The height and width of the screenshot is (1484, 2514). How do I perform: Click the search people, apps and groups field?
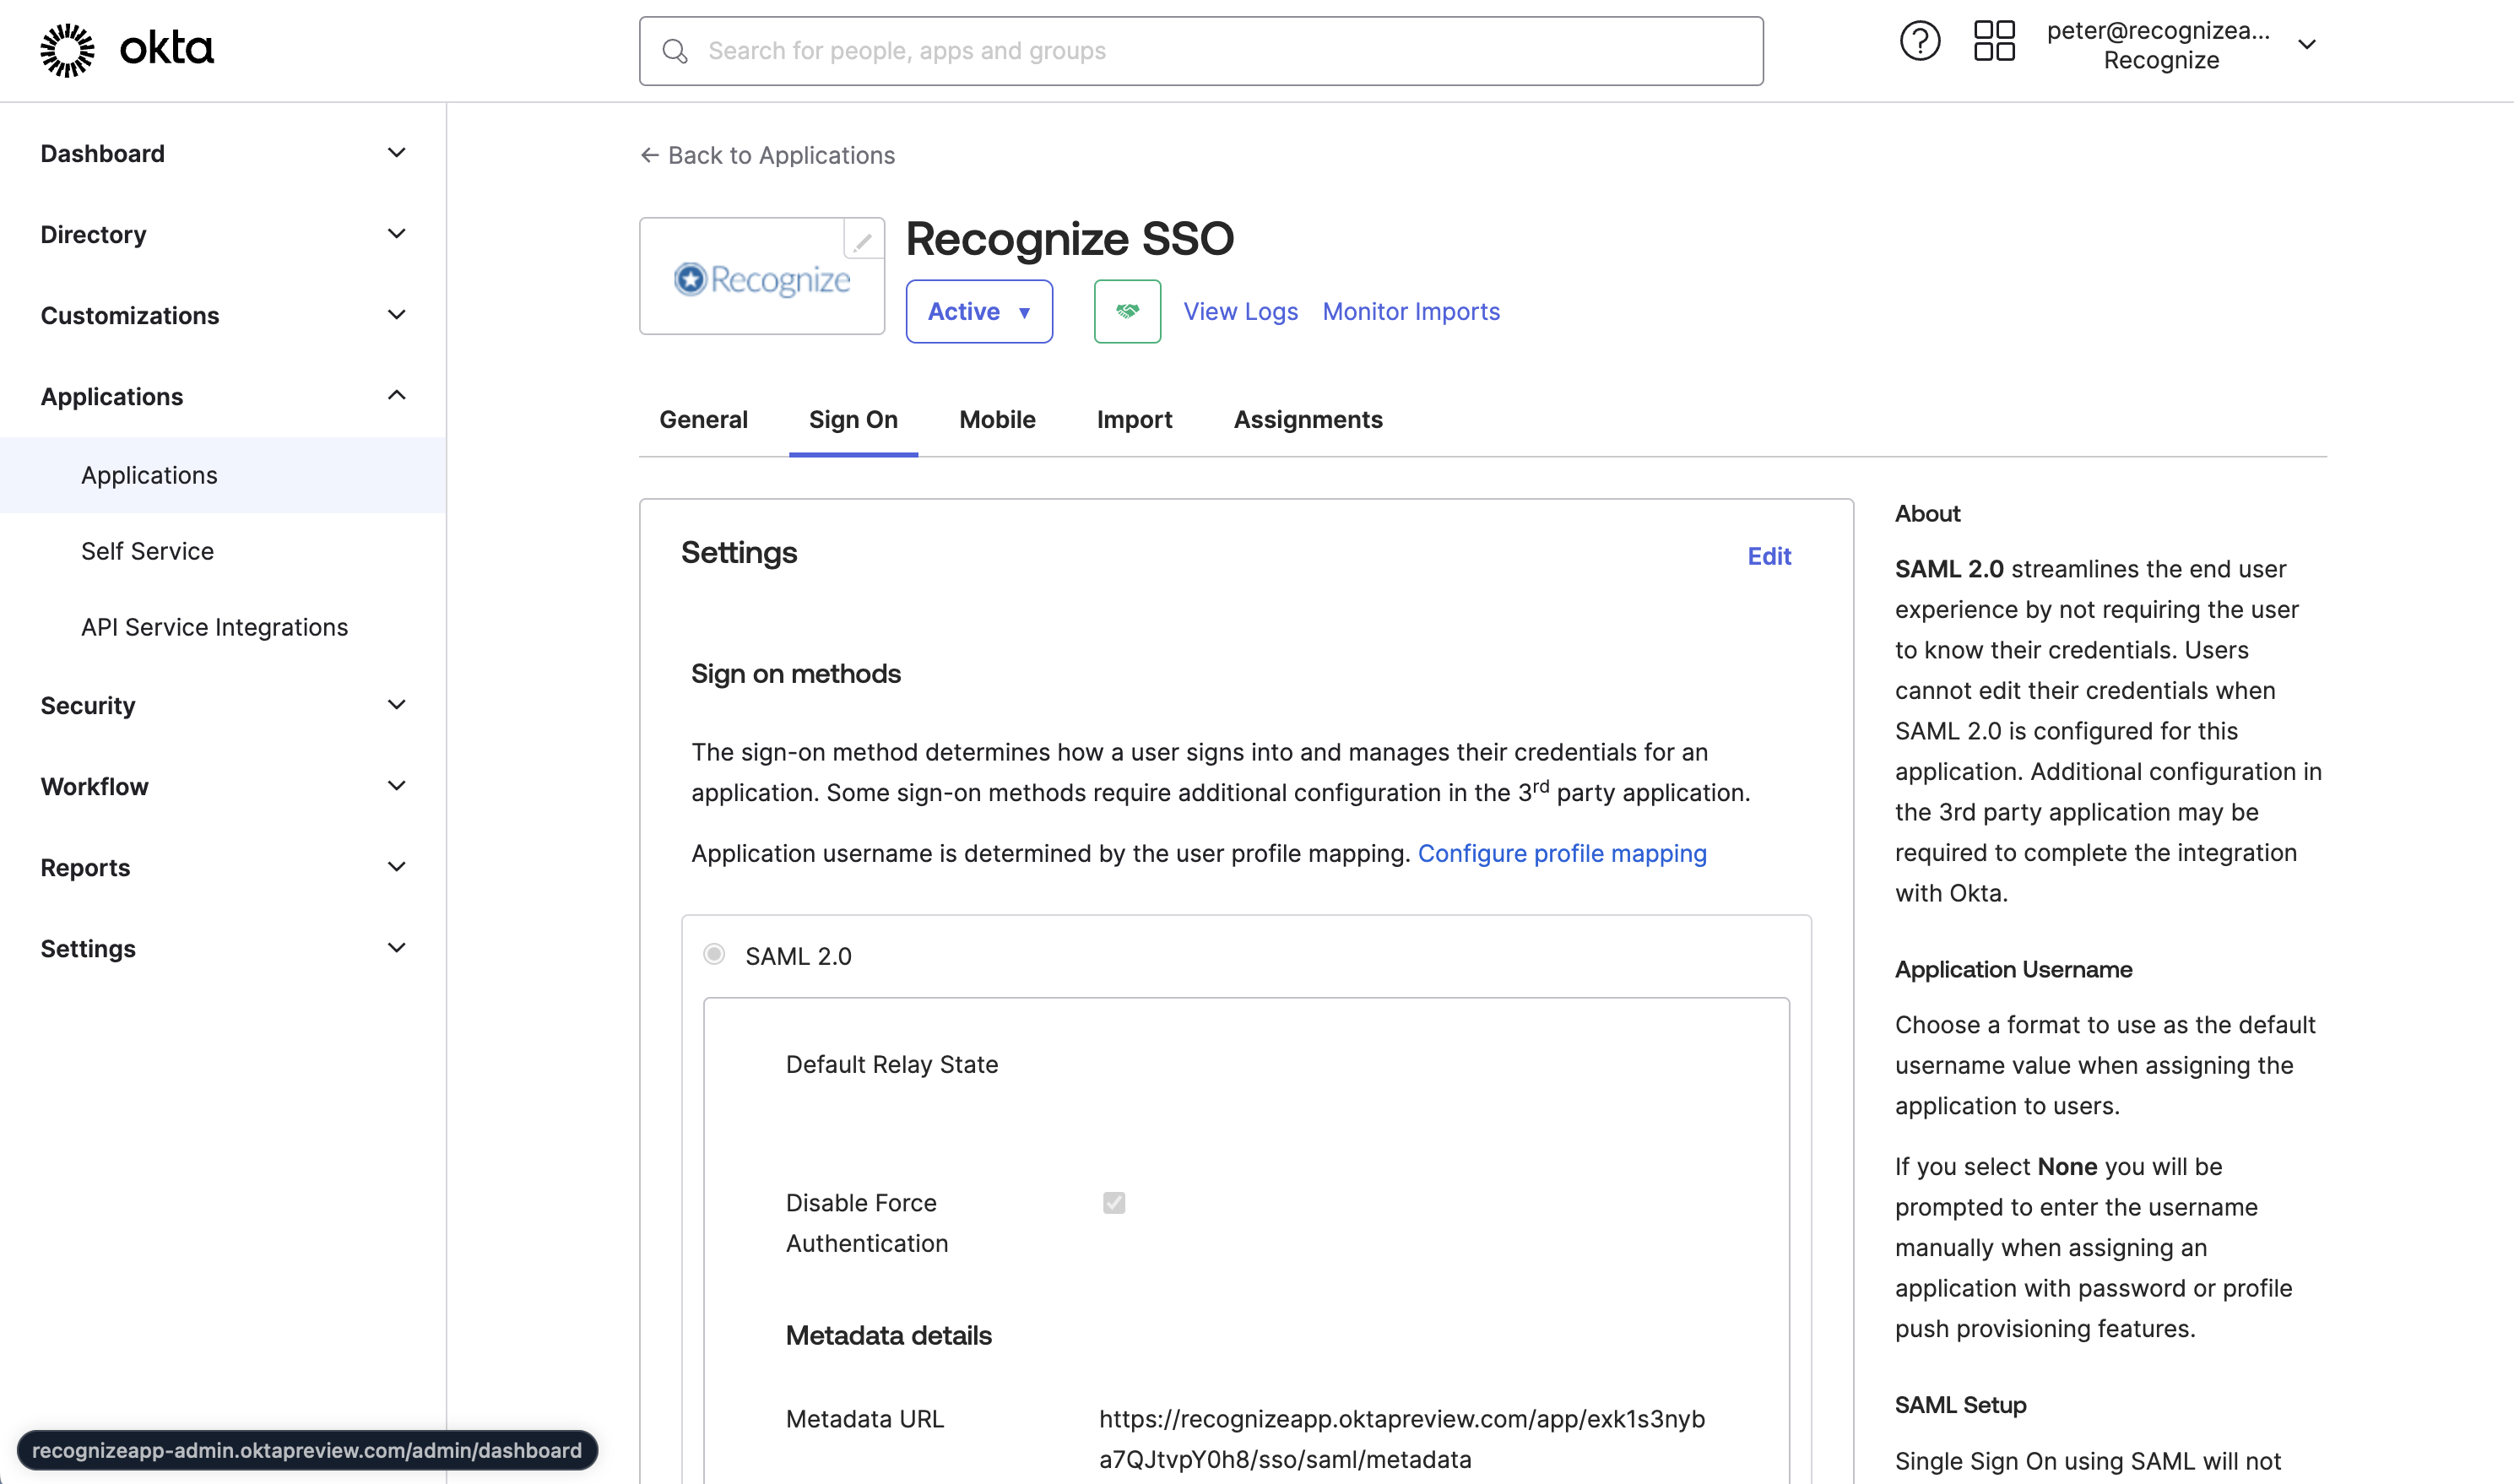click(x=1201, y=51)
